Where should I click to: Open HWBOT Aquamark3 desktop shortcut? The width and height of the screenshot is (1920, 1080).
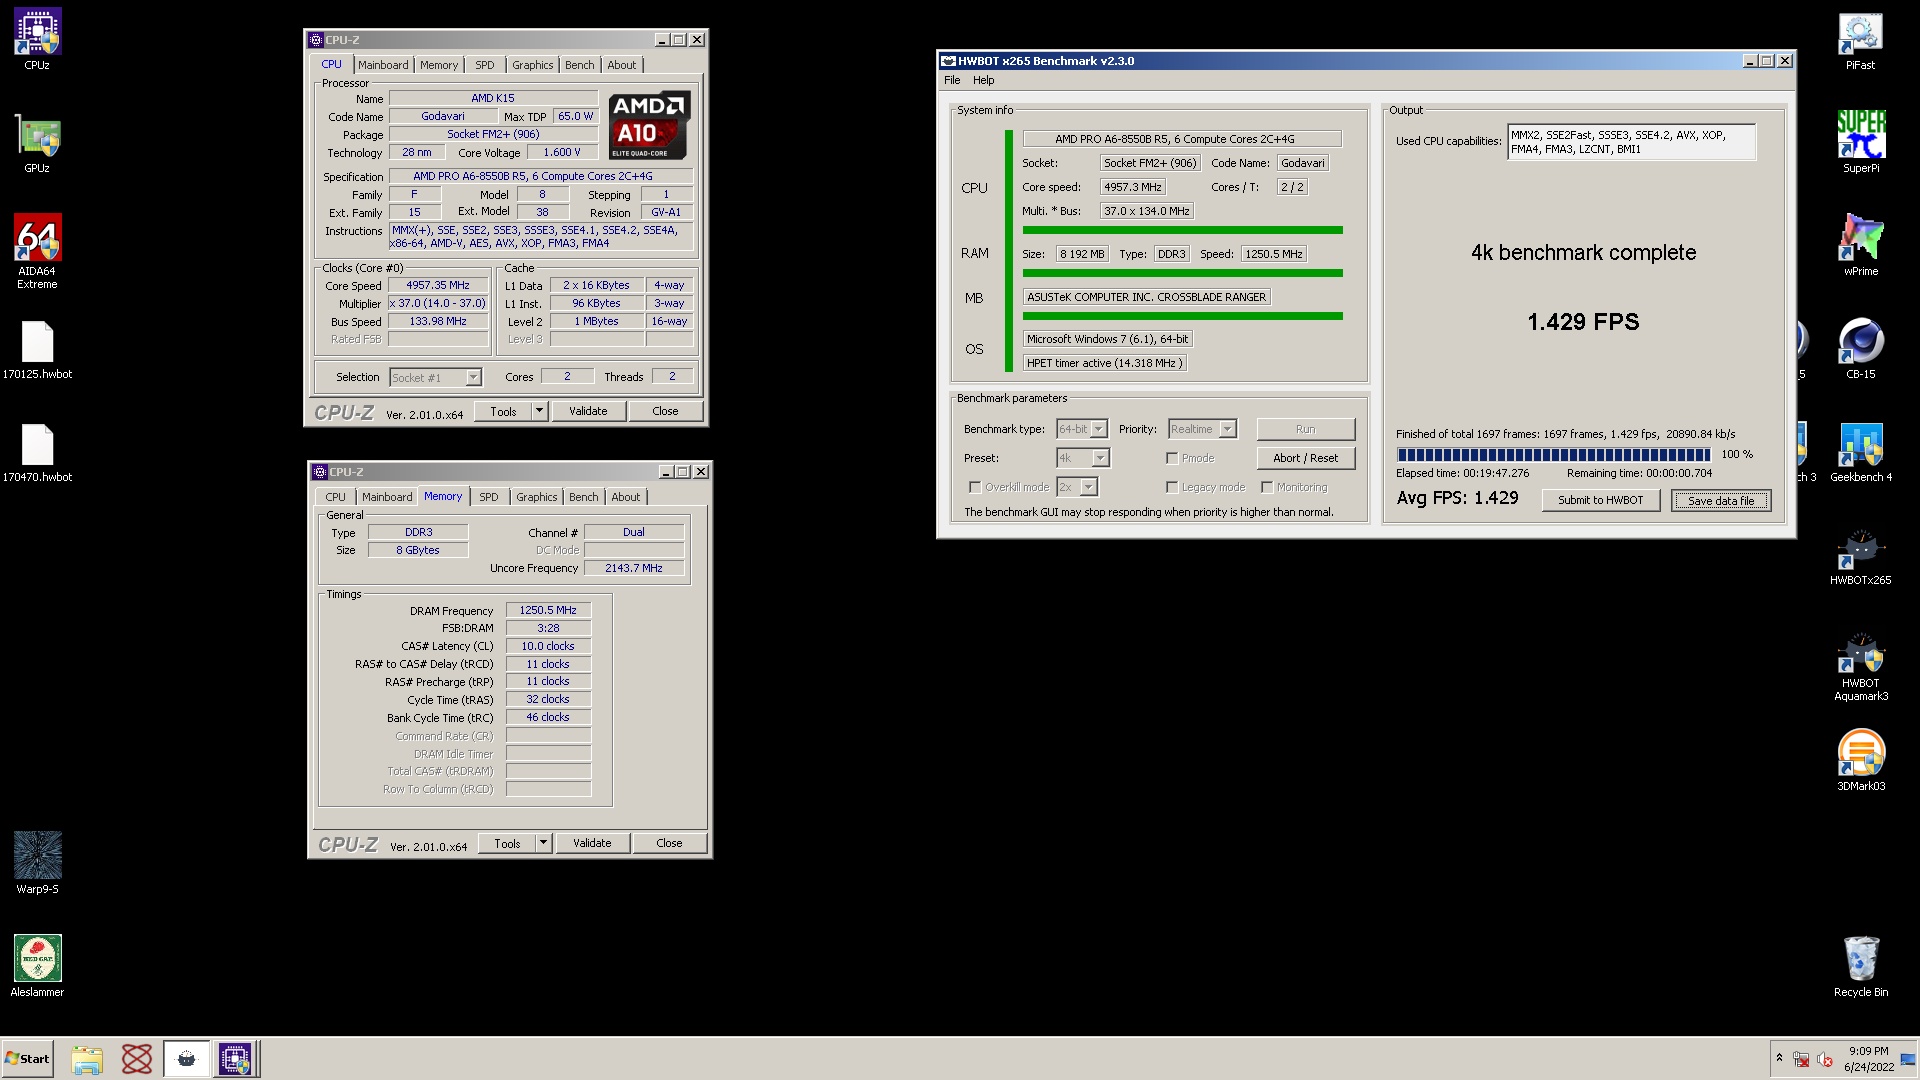[x=1860, y=665]
